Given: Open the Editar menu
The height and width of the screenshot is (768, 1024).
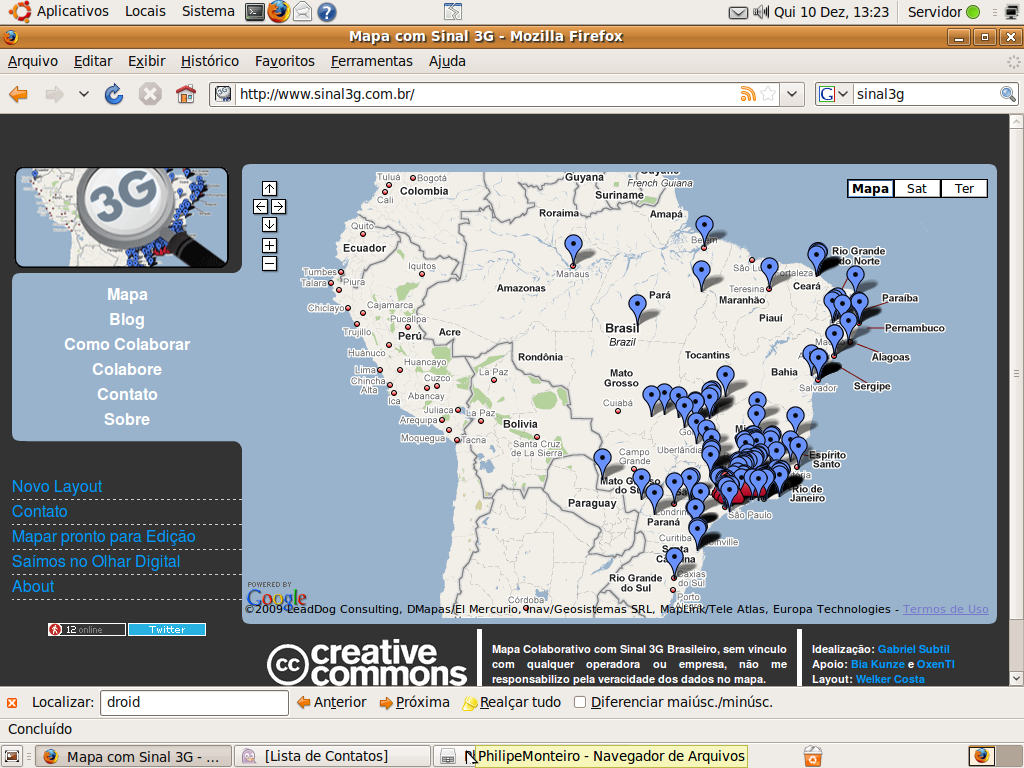Looking at the screenshot, I should (x=93, y=61).
